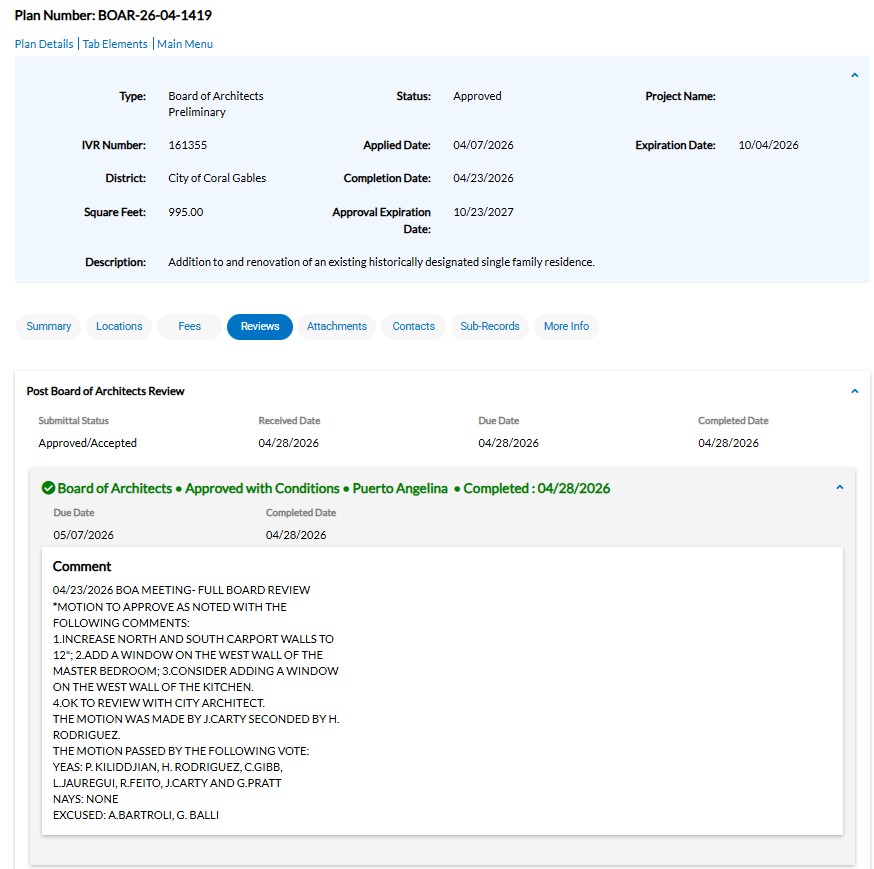Select the review Due Date 05/07/2026
Screen dimensions: 874x869
[84, 535]
